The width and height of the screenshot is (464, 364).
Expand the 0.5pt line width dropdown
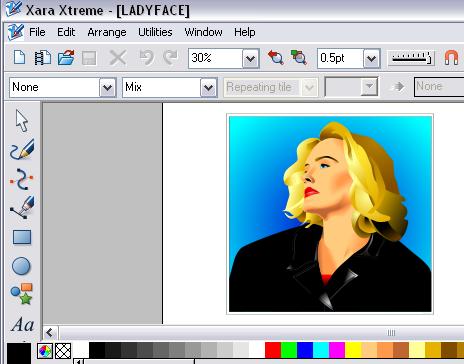point(372,59)
